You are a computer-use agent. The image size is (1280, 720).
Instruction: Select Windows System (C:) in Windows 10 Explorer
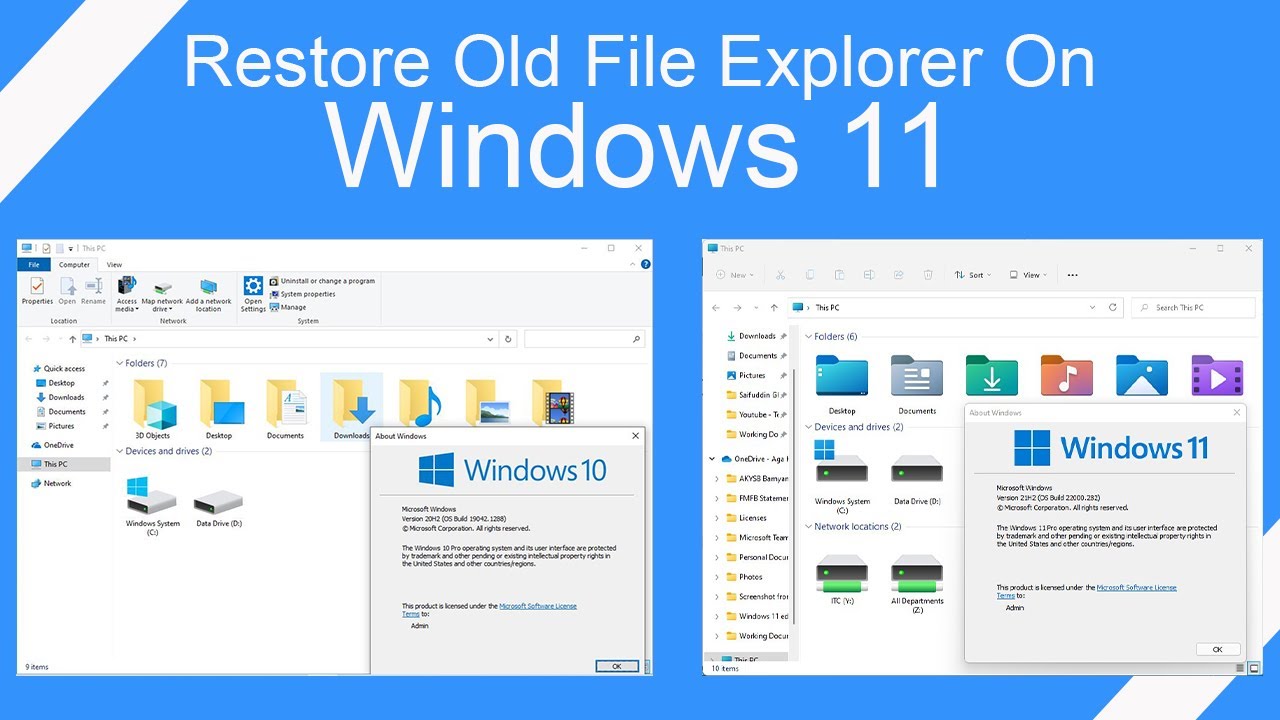(x=153, y=506)
